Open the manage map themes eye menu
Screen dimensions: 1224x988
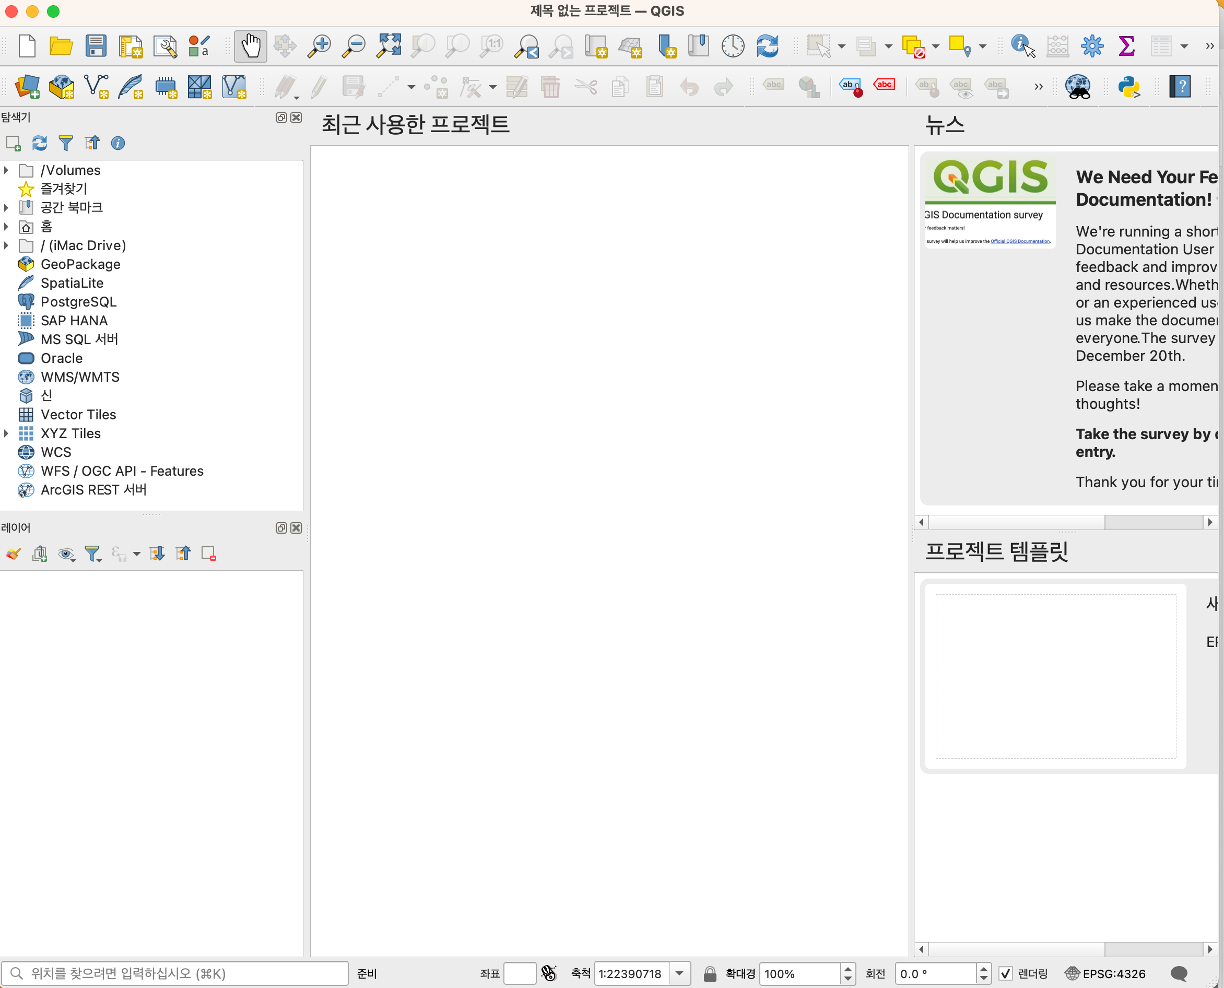click(x=67, y=554)
